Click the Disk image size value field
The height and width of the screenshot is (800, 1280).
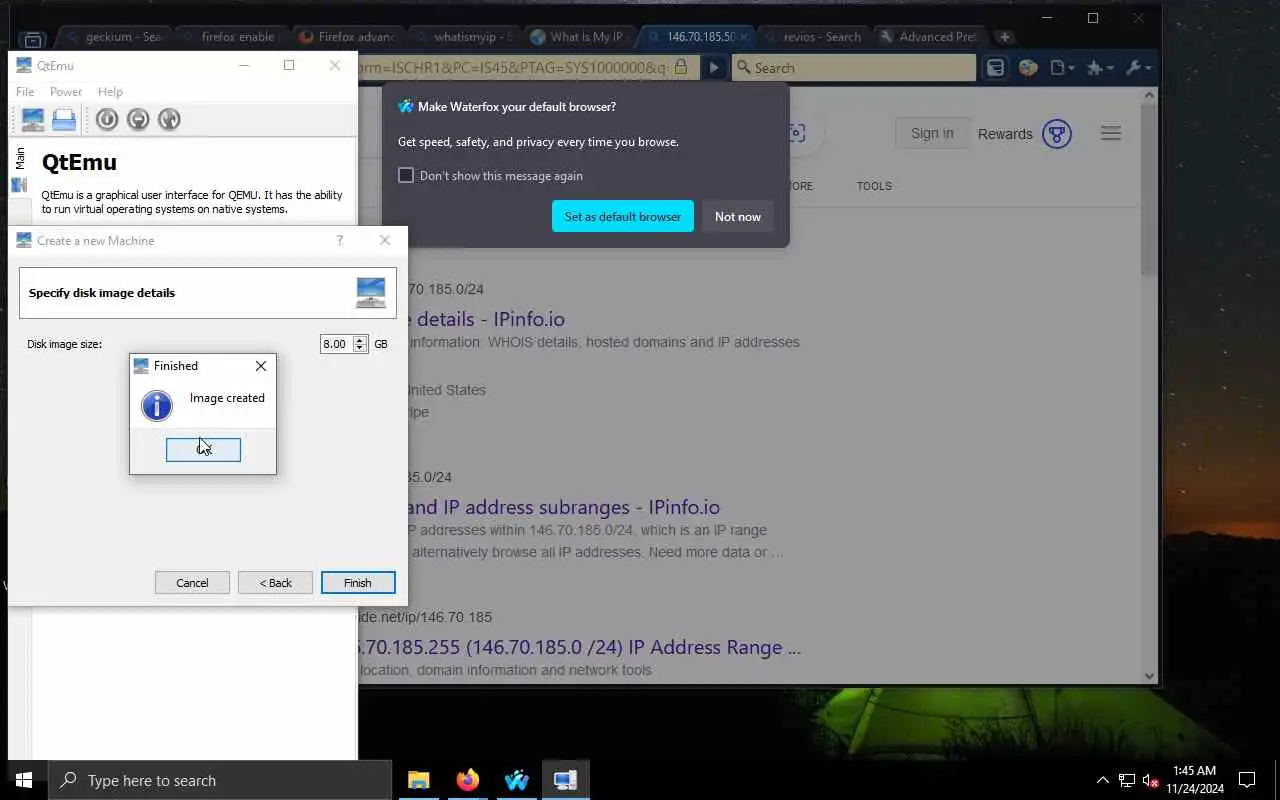[336, 344]
